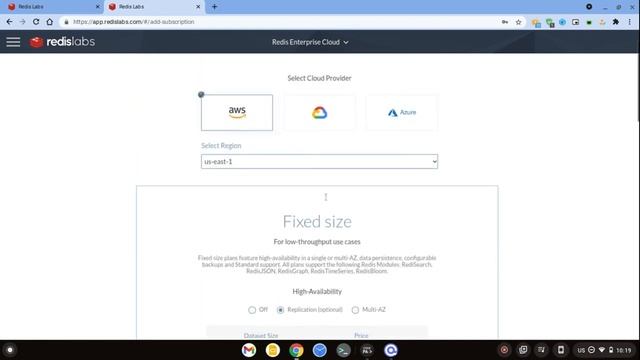Viewport: 640px width, 360px height.
Task: Go back in browser history
Action: [x=9, y=22]
